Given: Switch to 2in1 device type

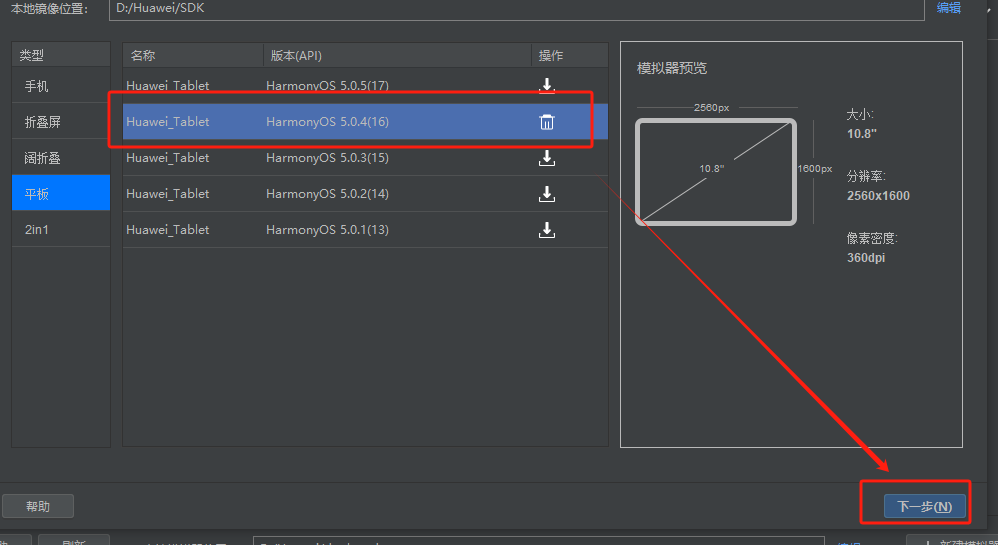Looking at the screenshot, I should (60, 229).
